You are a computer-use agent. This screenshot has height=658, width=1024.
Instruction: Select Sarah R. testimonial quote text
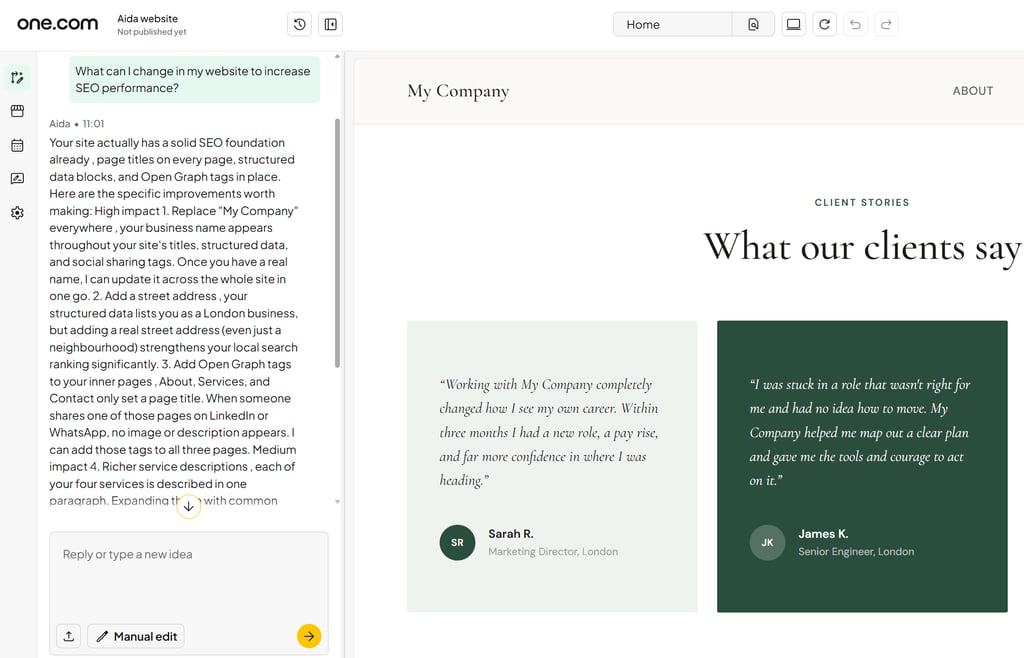click(549, 432)
